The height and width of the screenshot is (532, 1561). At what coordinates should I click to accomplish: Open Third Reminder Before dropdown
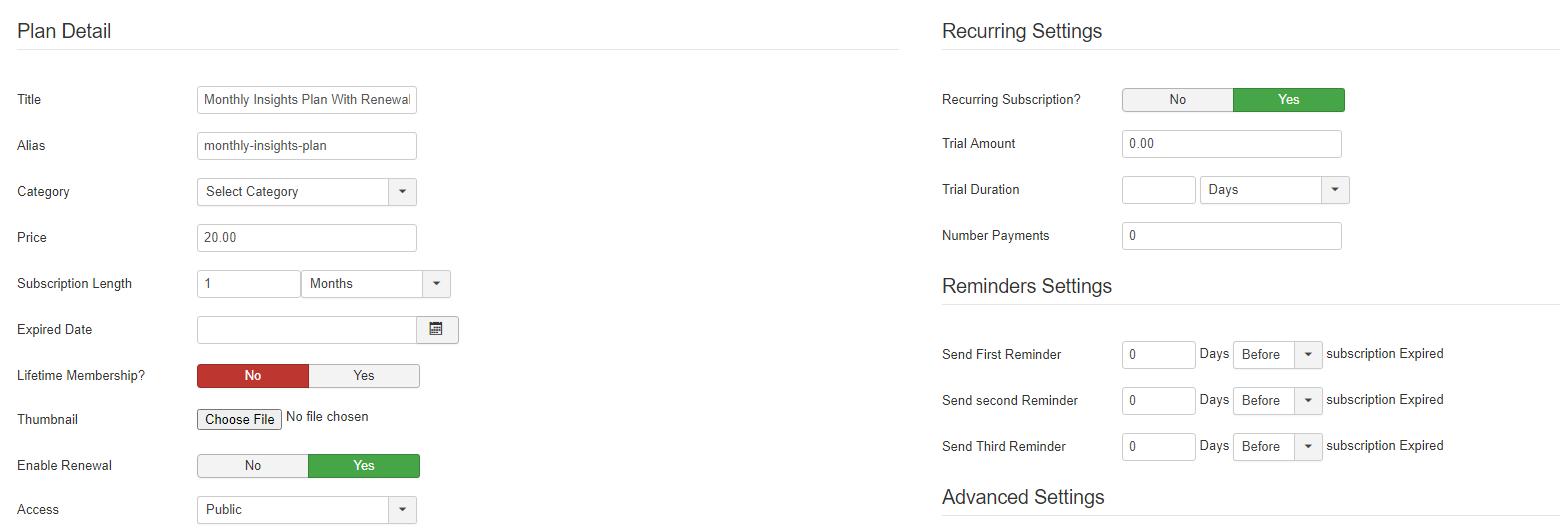tap(1278, 447)
